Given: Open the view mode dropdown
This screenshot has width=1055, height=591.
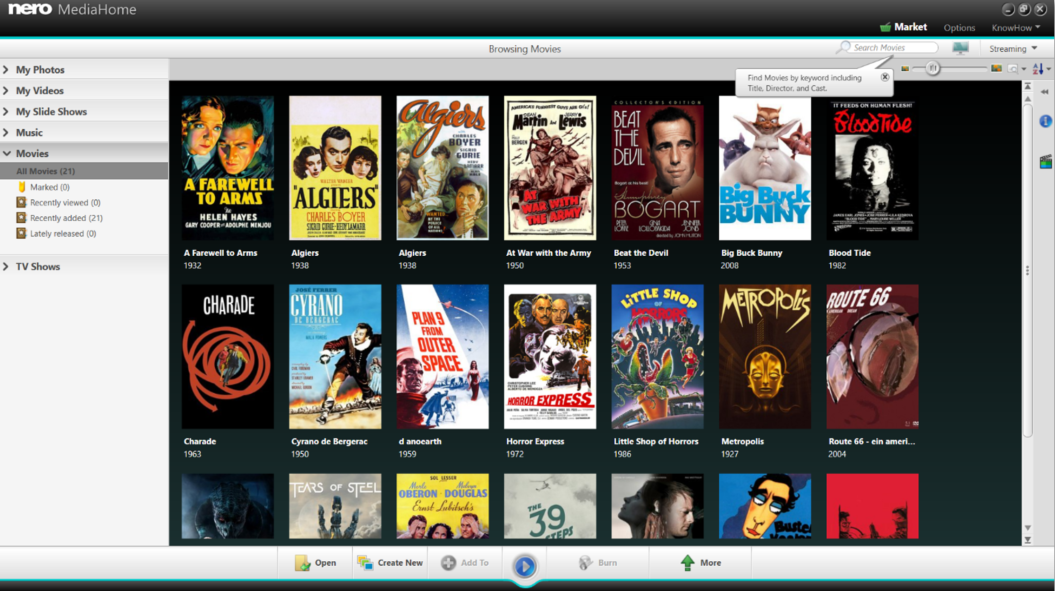Looking at the screenshot, I should [x=1016, y=69].
